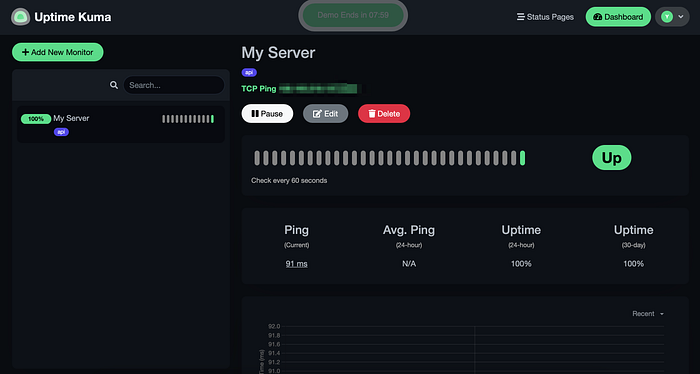Select My Server in monitor list

point(121,125)
